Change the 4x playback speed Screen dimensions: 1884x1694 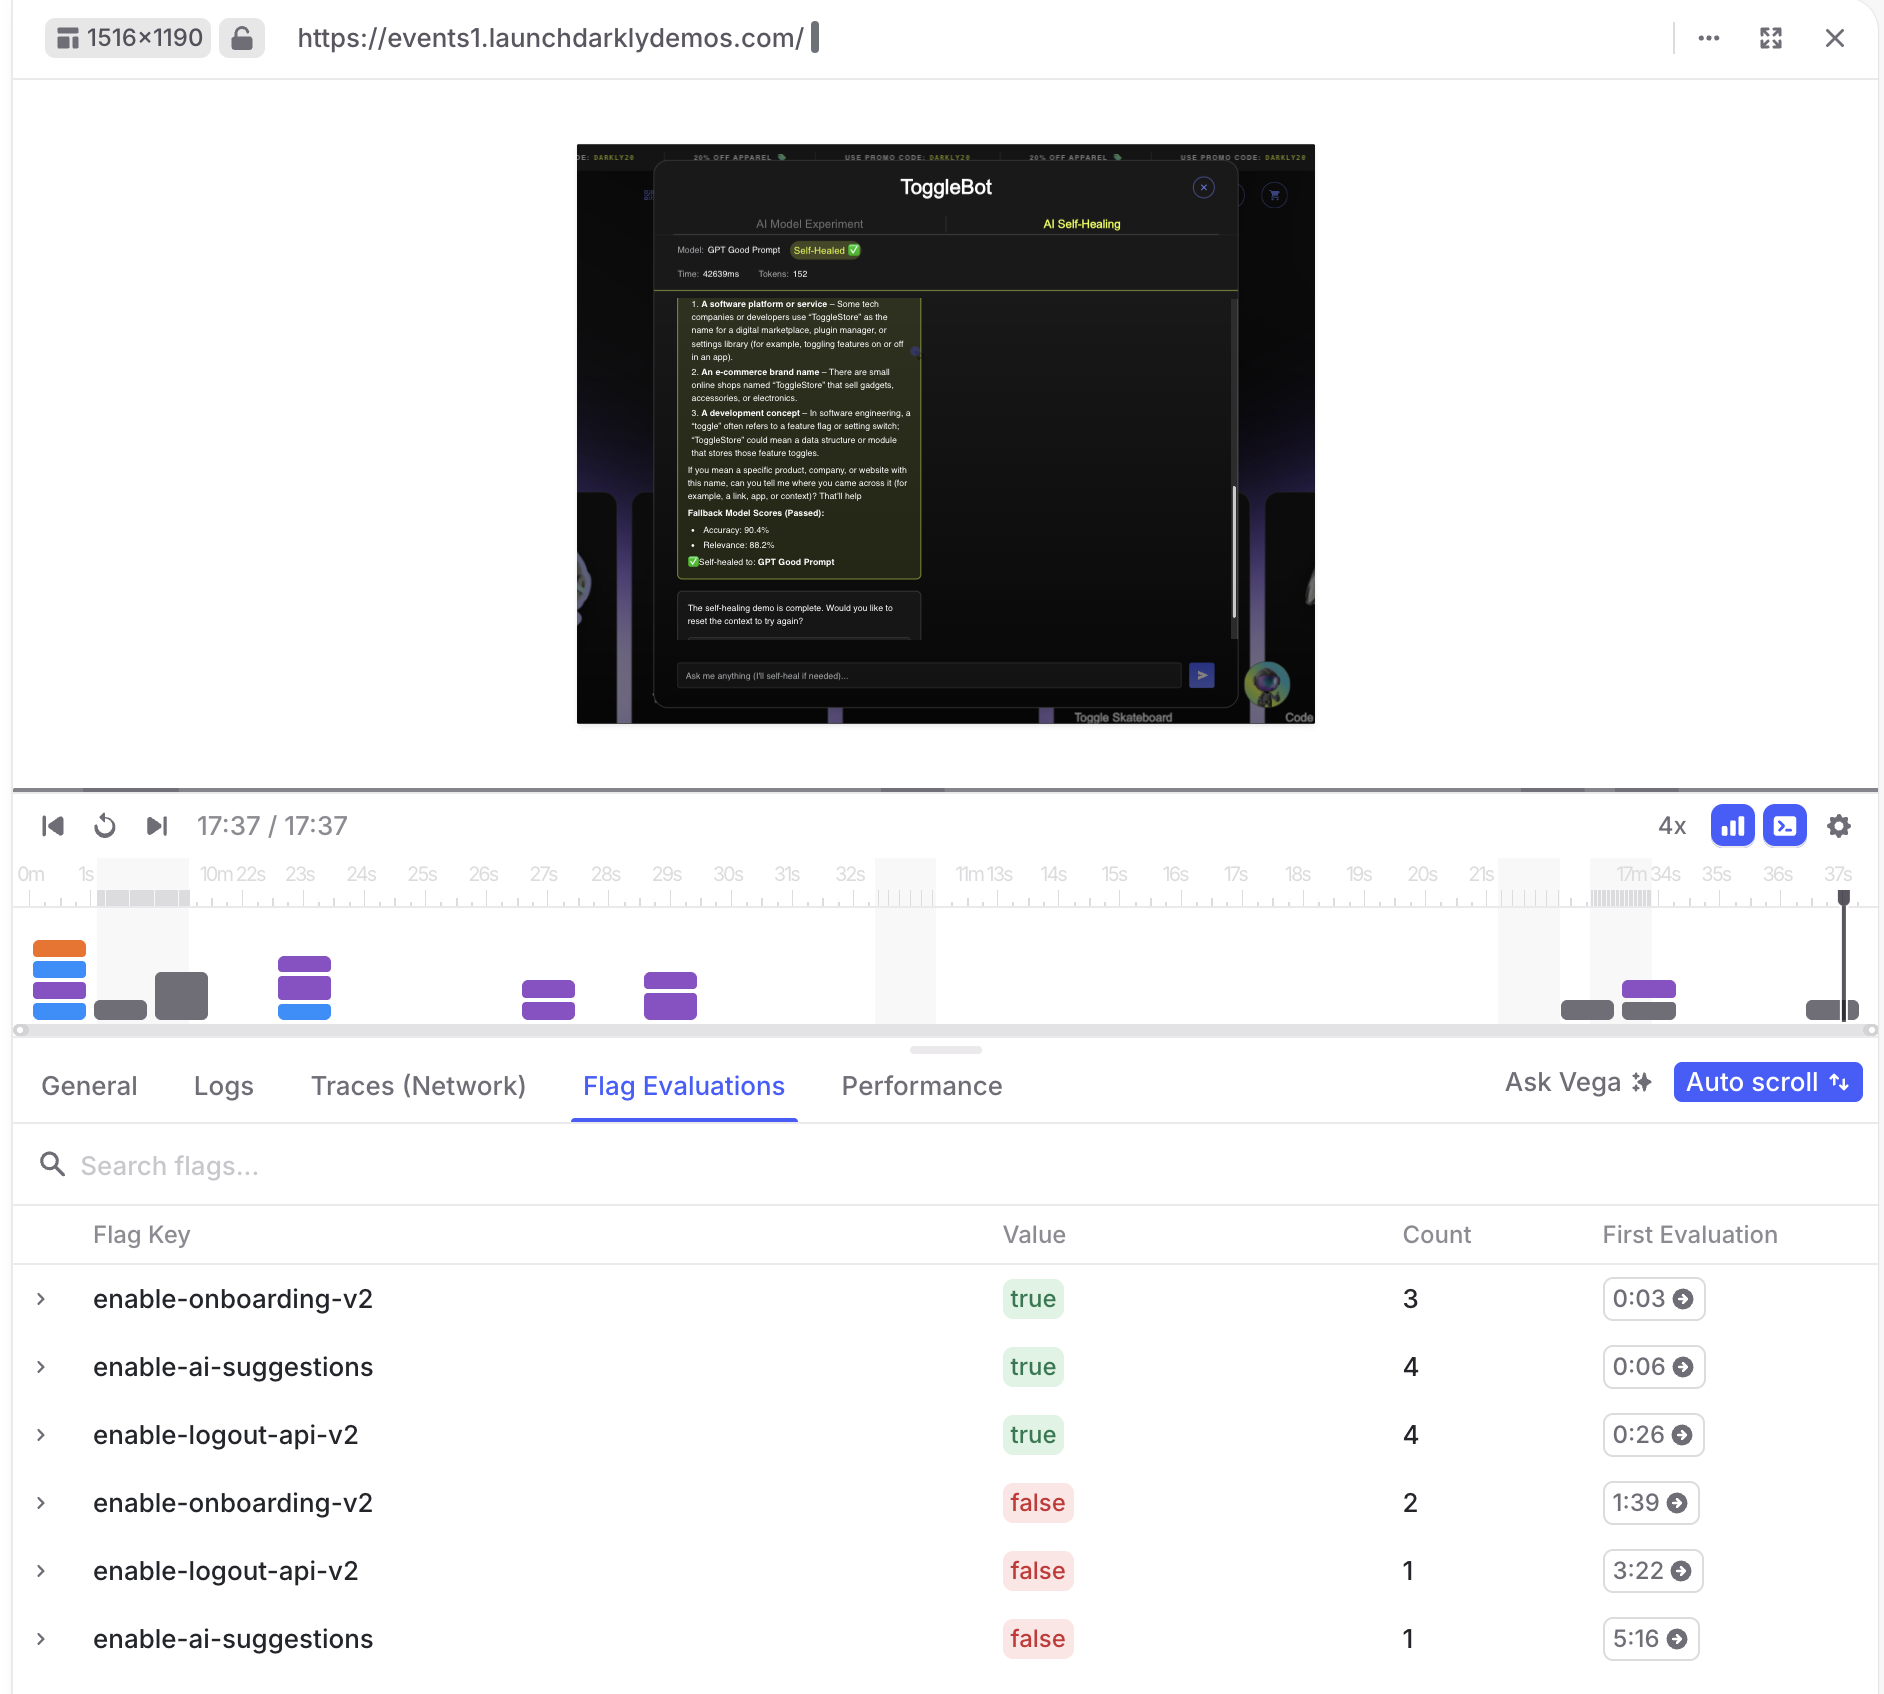1671,826
